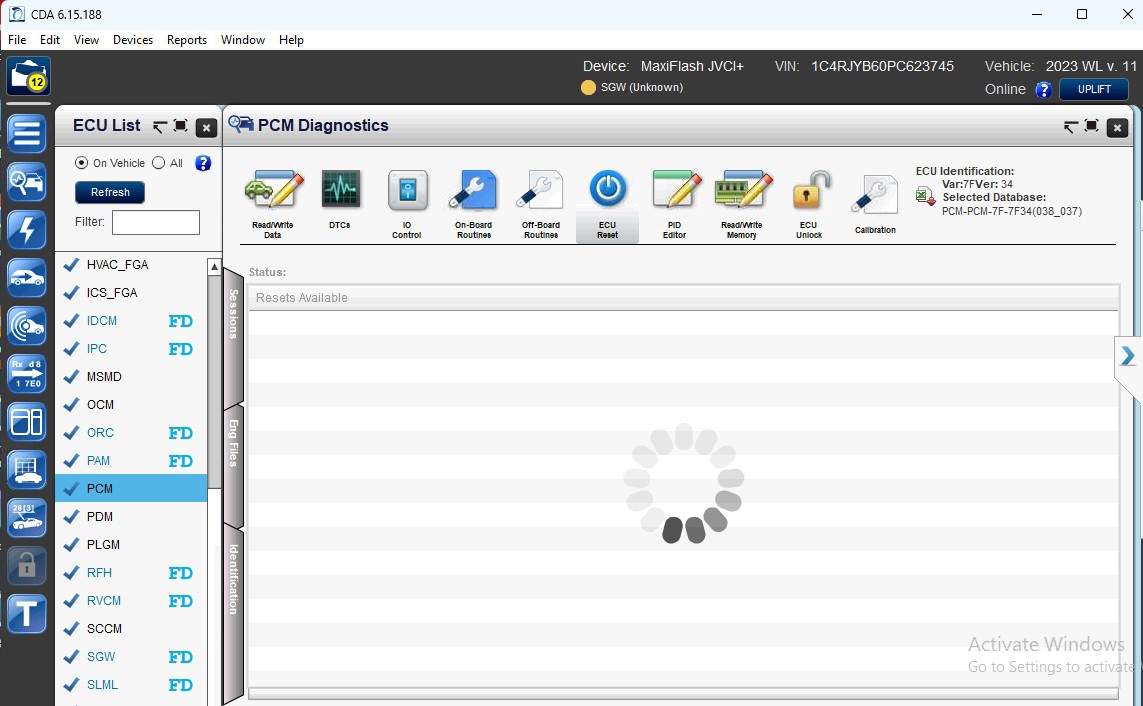
Task: Close the ECU List panel
Action: click(x=206, y=128)
